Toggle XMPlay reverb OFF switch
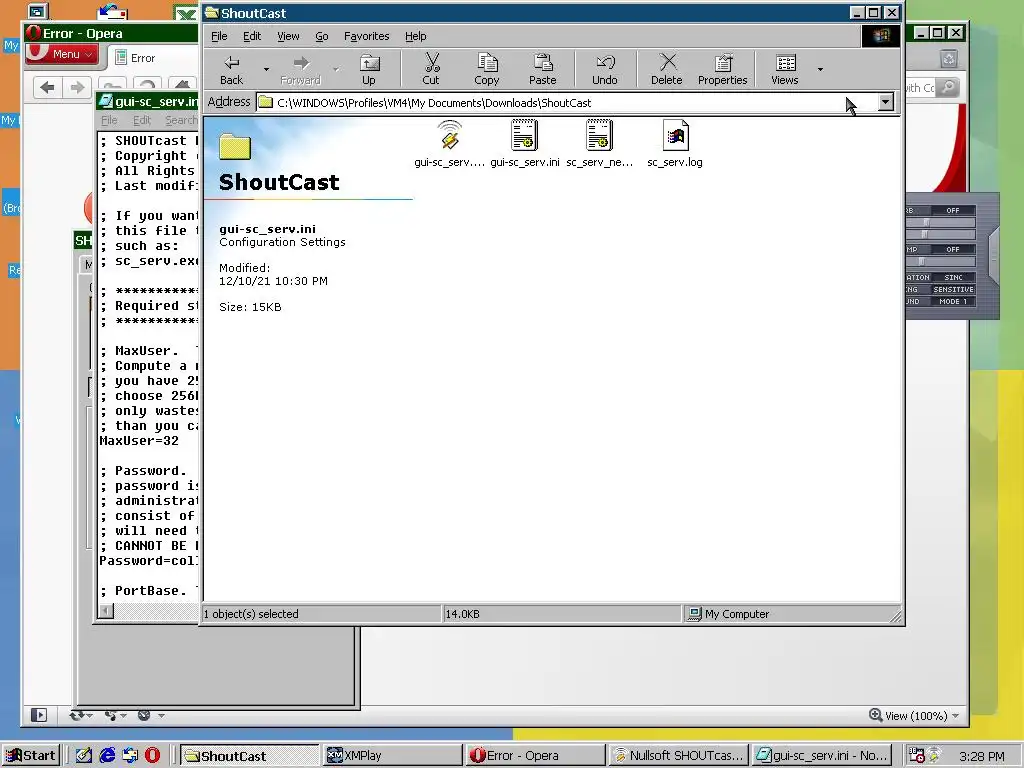1024x768 pixels. pyautogui.click(x=952, y=210)
